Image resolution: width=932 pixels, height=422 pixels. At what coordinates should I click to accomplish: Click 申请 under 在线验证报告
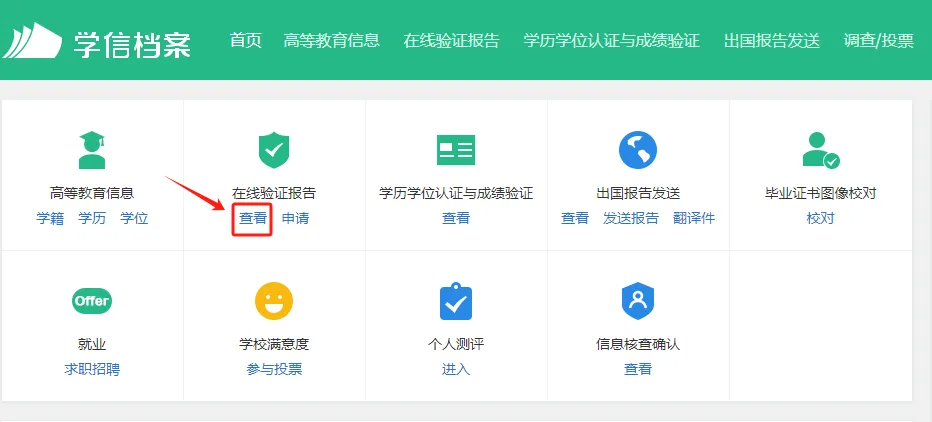pos(295,218)
